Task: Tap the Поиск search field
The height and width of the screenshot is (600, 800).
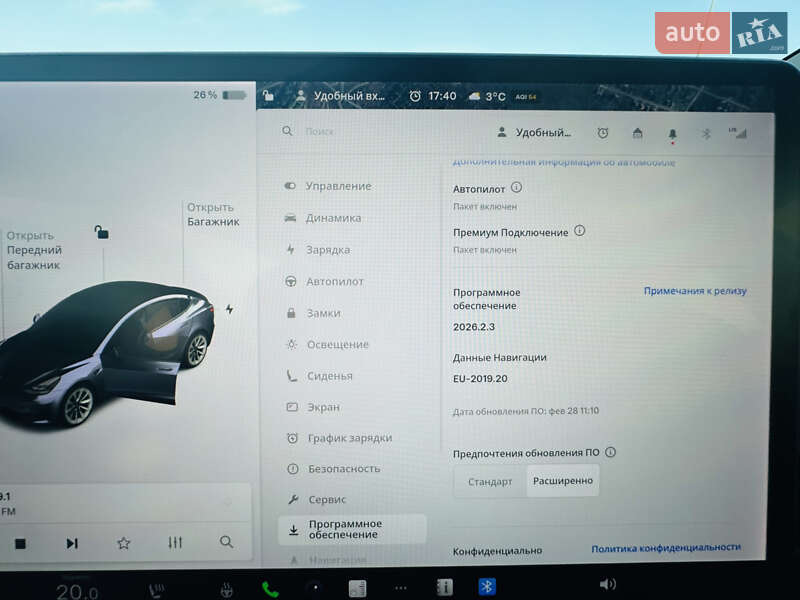Action: click(x=320, y=131)
